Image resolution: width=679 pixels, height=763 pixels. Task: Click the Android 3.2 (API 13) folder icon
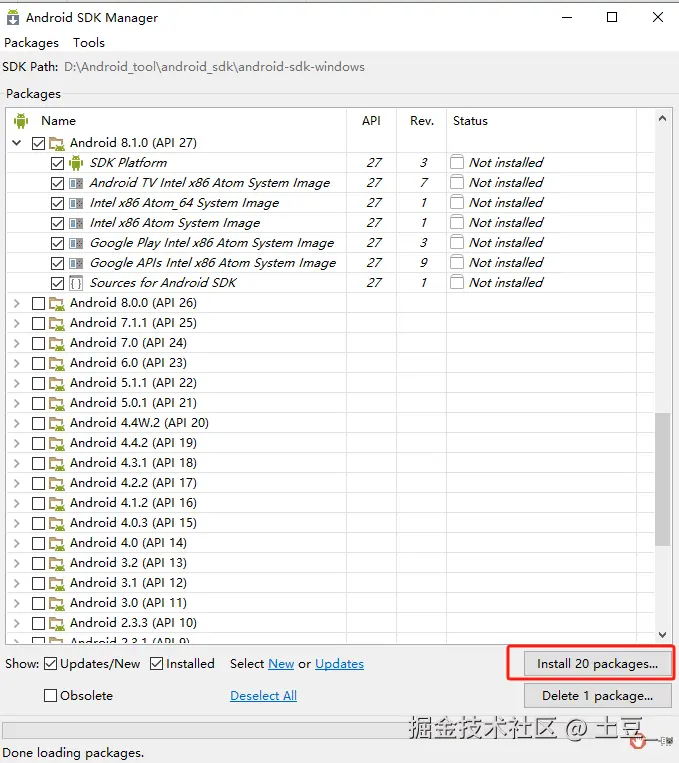click(x=57, y=563)
